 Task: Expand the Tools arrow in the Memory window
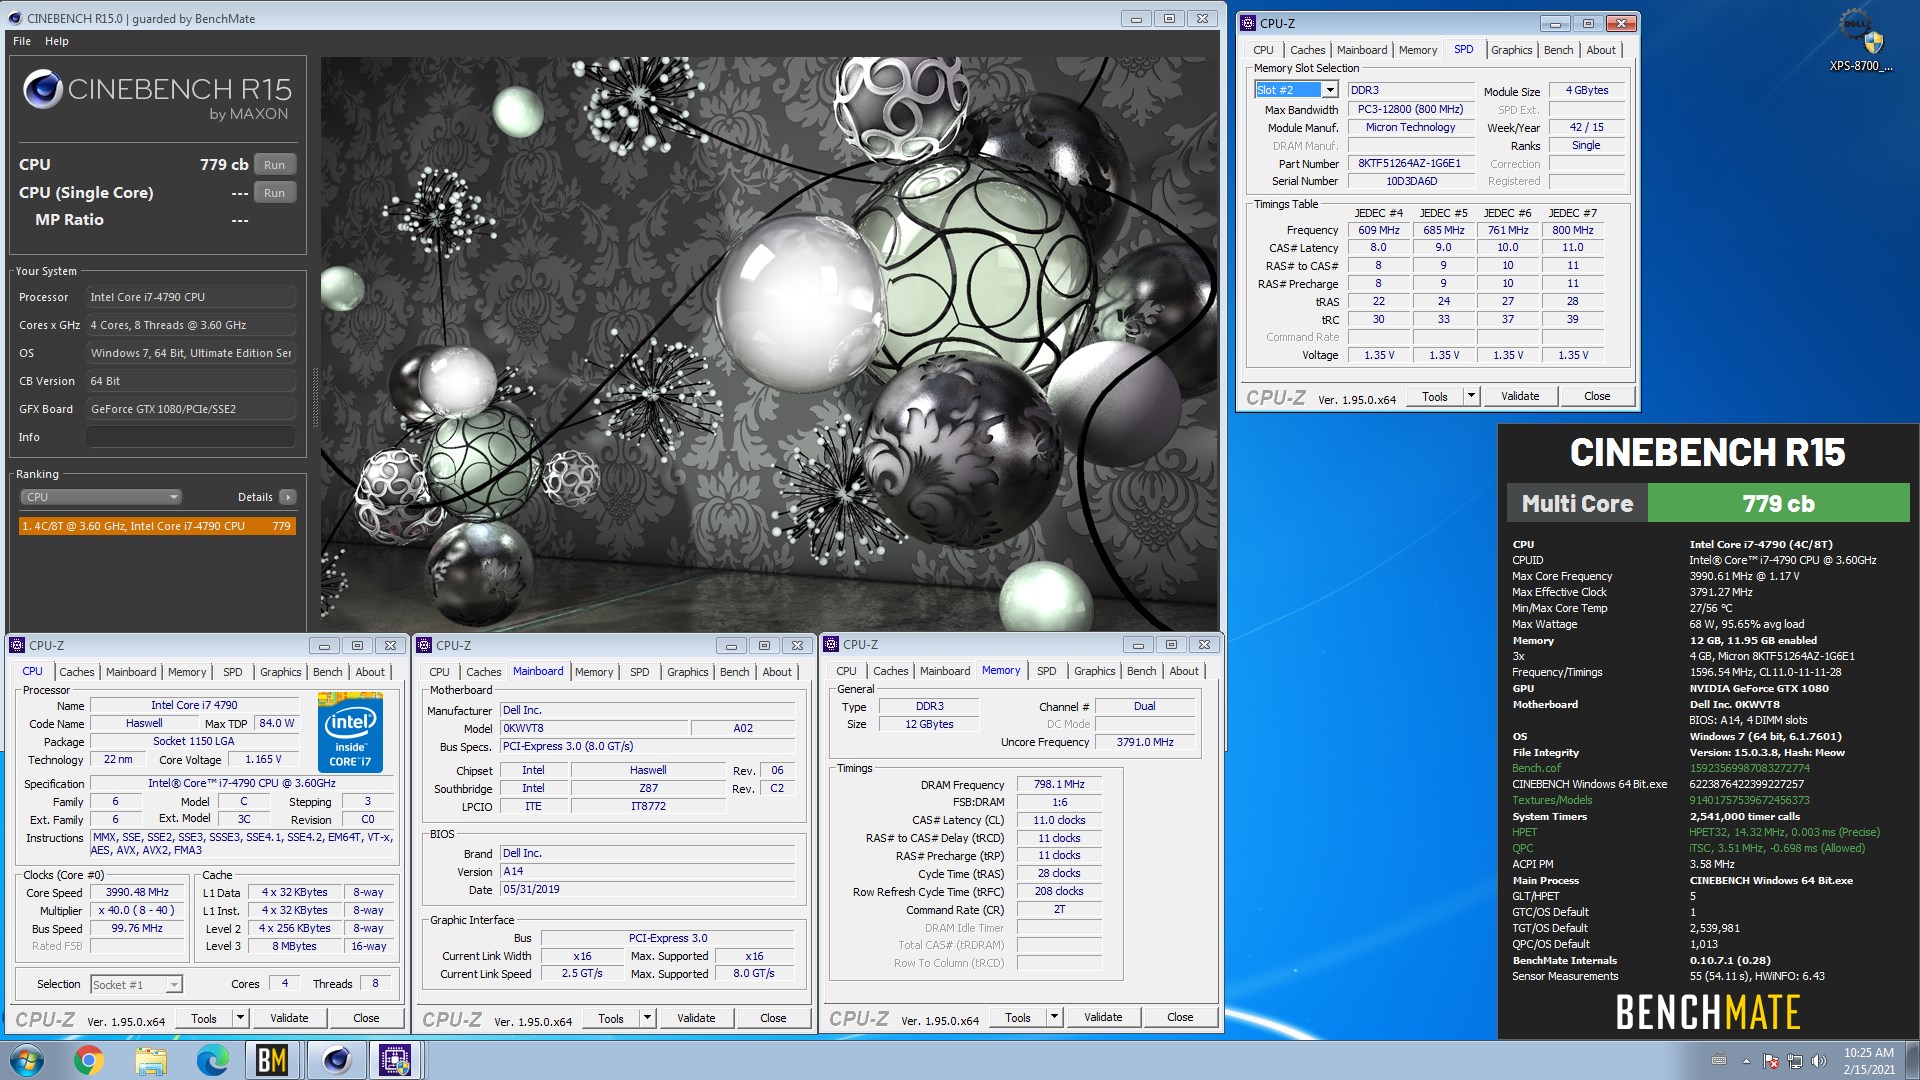(x=1054, y=1017)
